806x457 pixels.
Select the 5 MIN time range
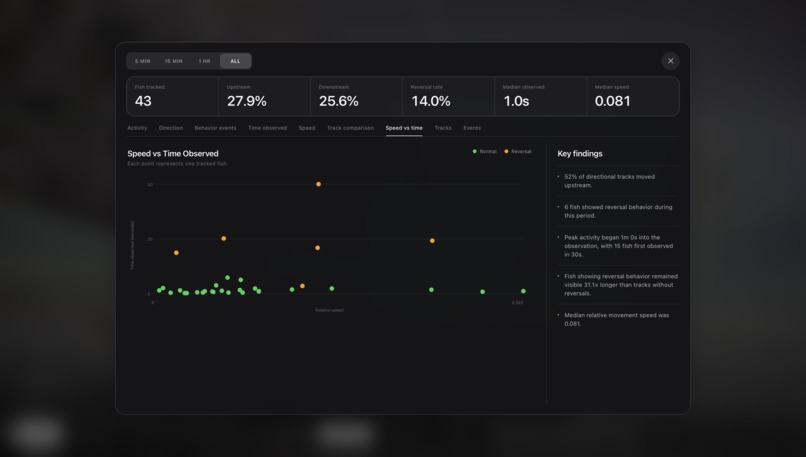(x=142, y=61)
